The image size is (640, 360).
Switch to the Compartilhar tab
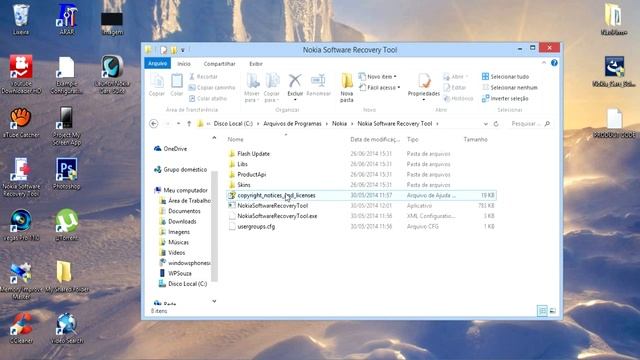click(219, 64)
